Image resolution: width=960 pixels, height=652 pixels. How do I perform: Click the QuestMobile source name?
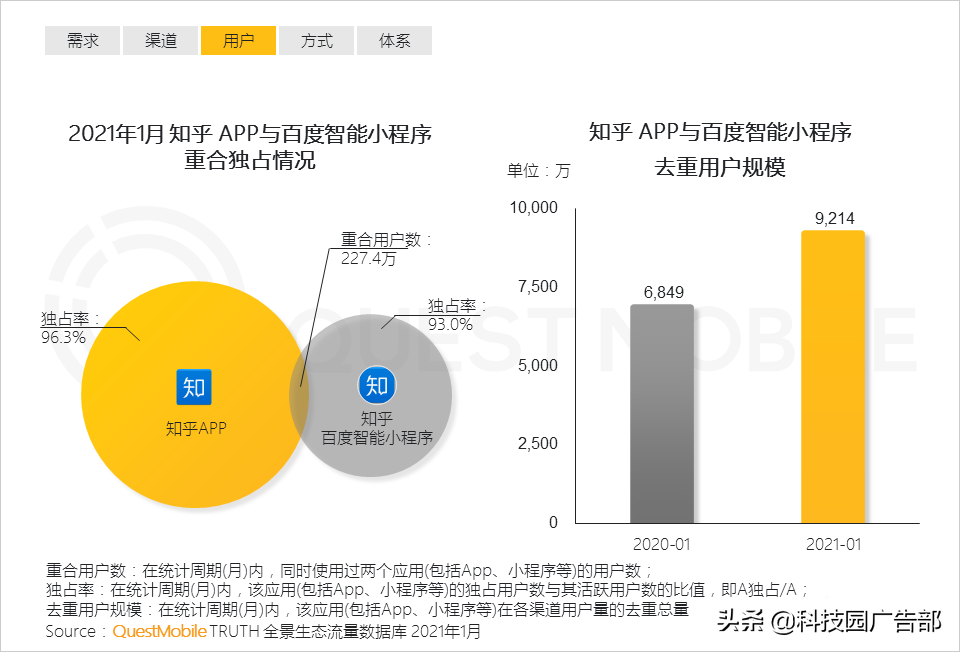click(159, 631)
